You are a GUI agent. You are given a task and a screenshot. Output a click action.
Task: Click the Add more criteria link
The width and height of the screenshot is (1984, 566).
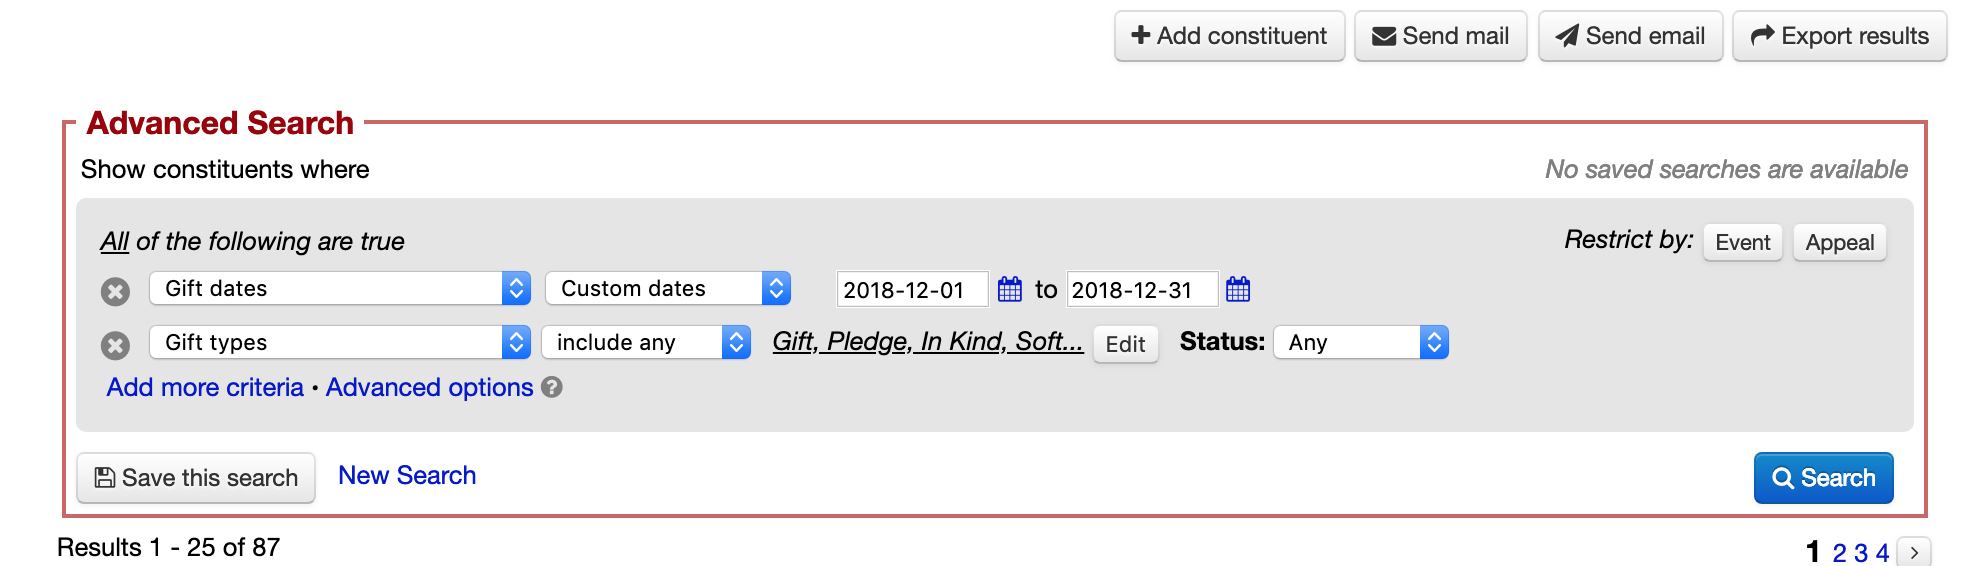(x=205, y=387)
